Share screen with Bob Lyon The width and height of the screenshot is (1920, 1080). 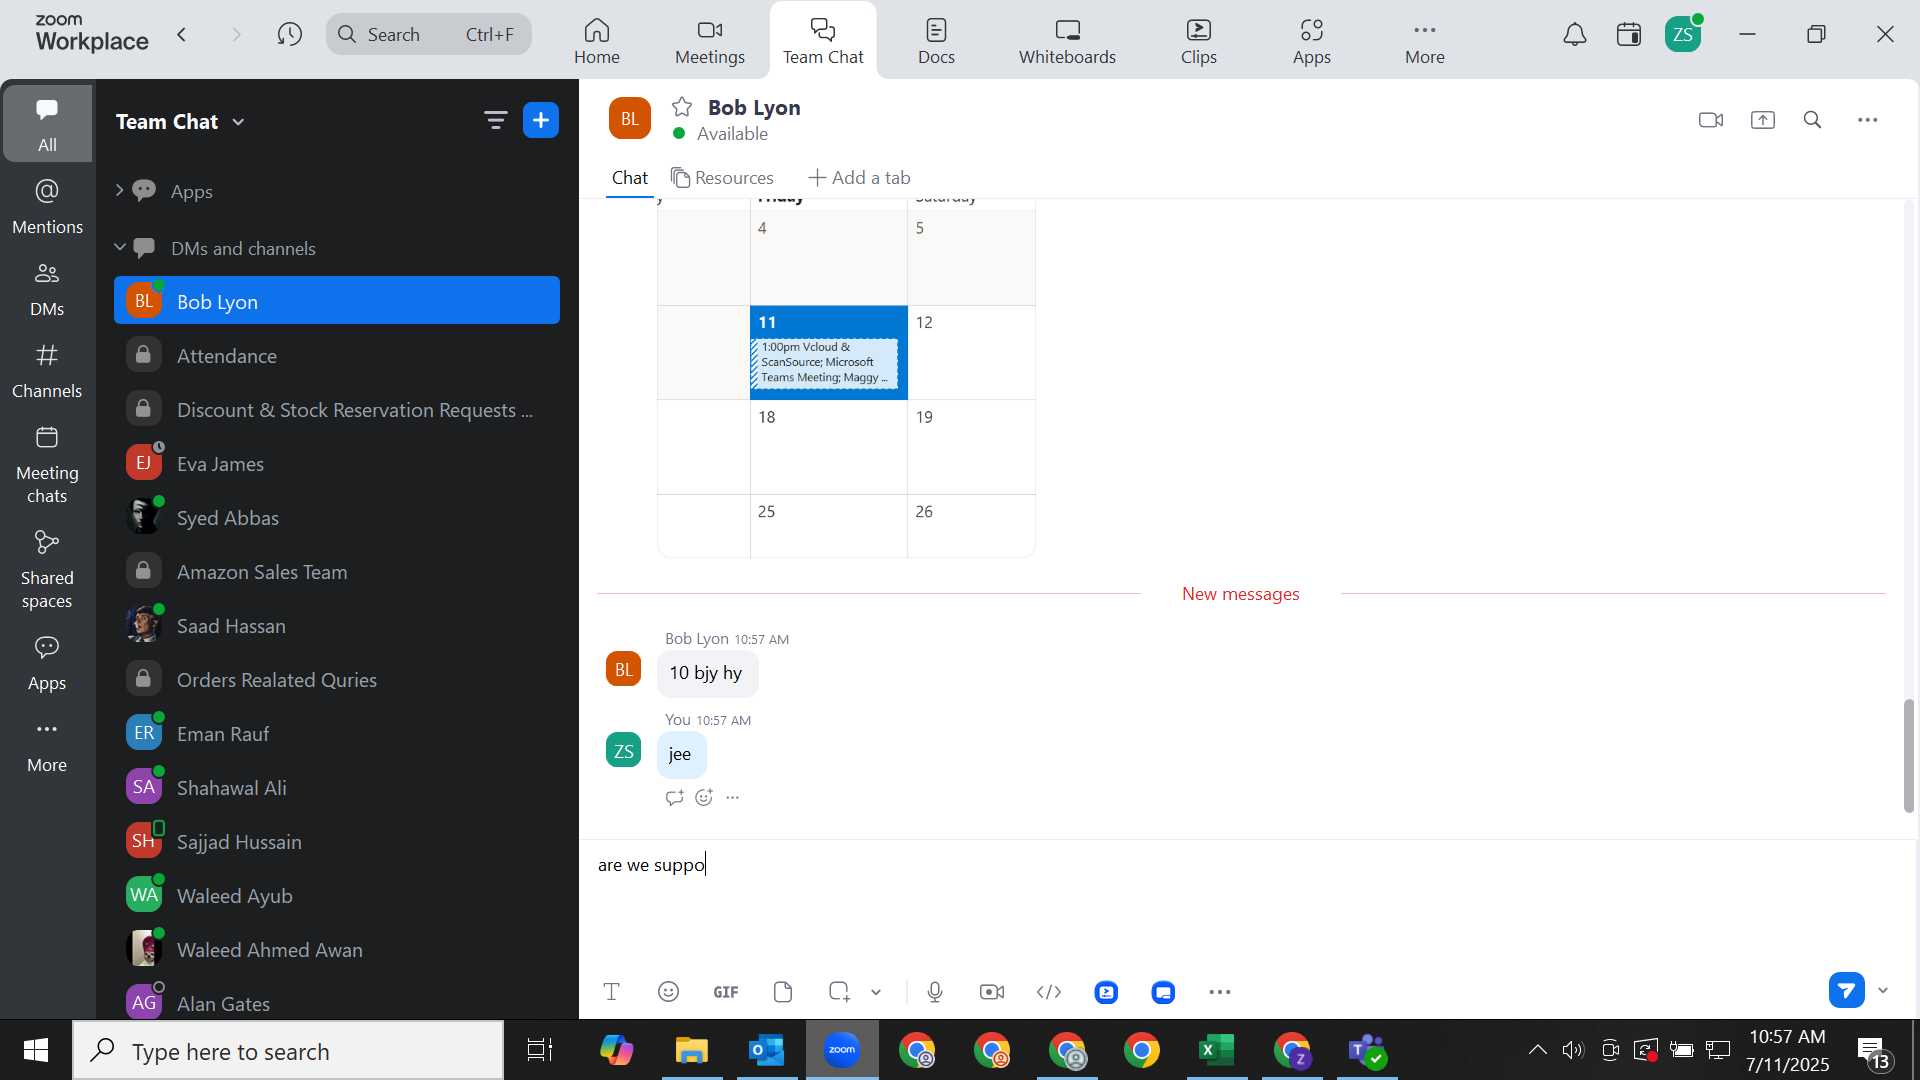tap(1763, 120)
